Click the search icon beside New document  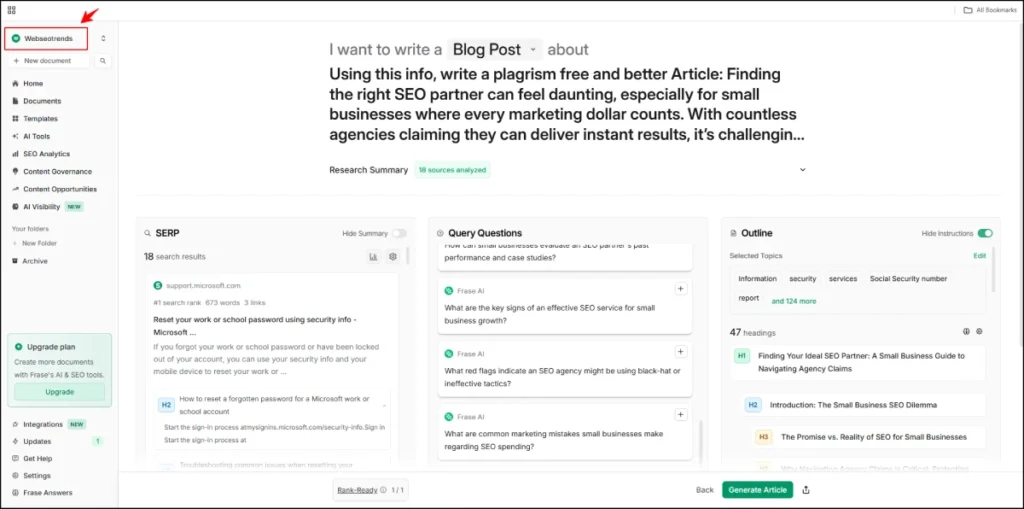tap(104, 61)
